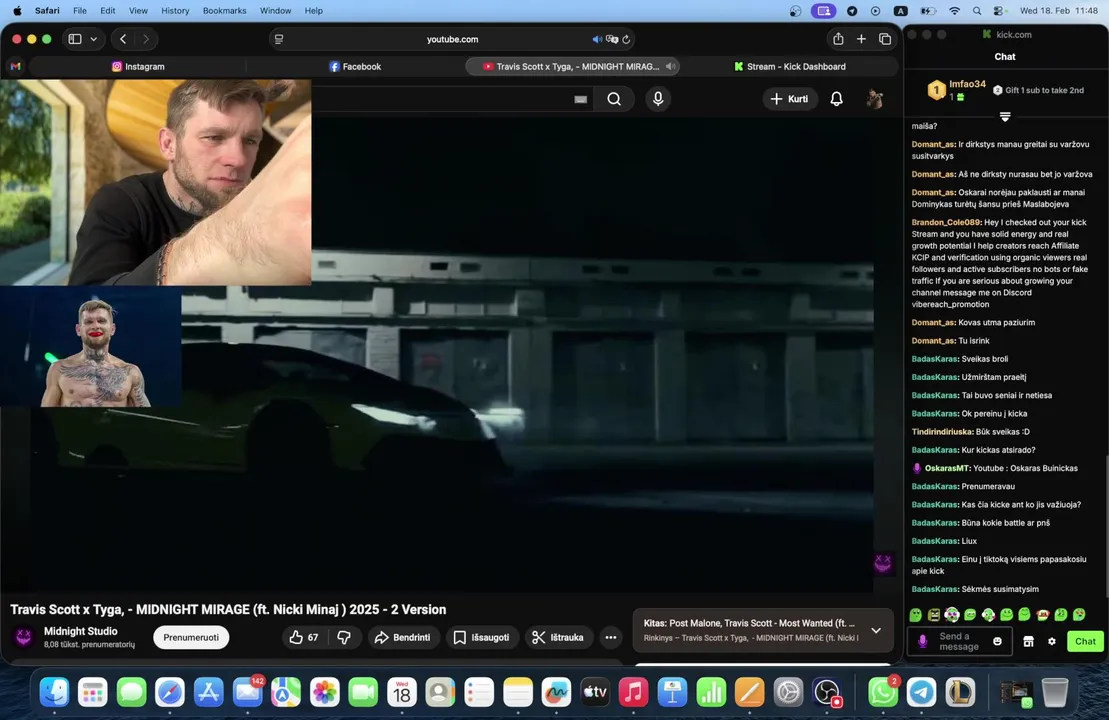
Task: Open Telegram from the Dock
Action: tap(921, 692)
